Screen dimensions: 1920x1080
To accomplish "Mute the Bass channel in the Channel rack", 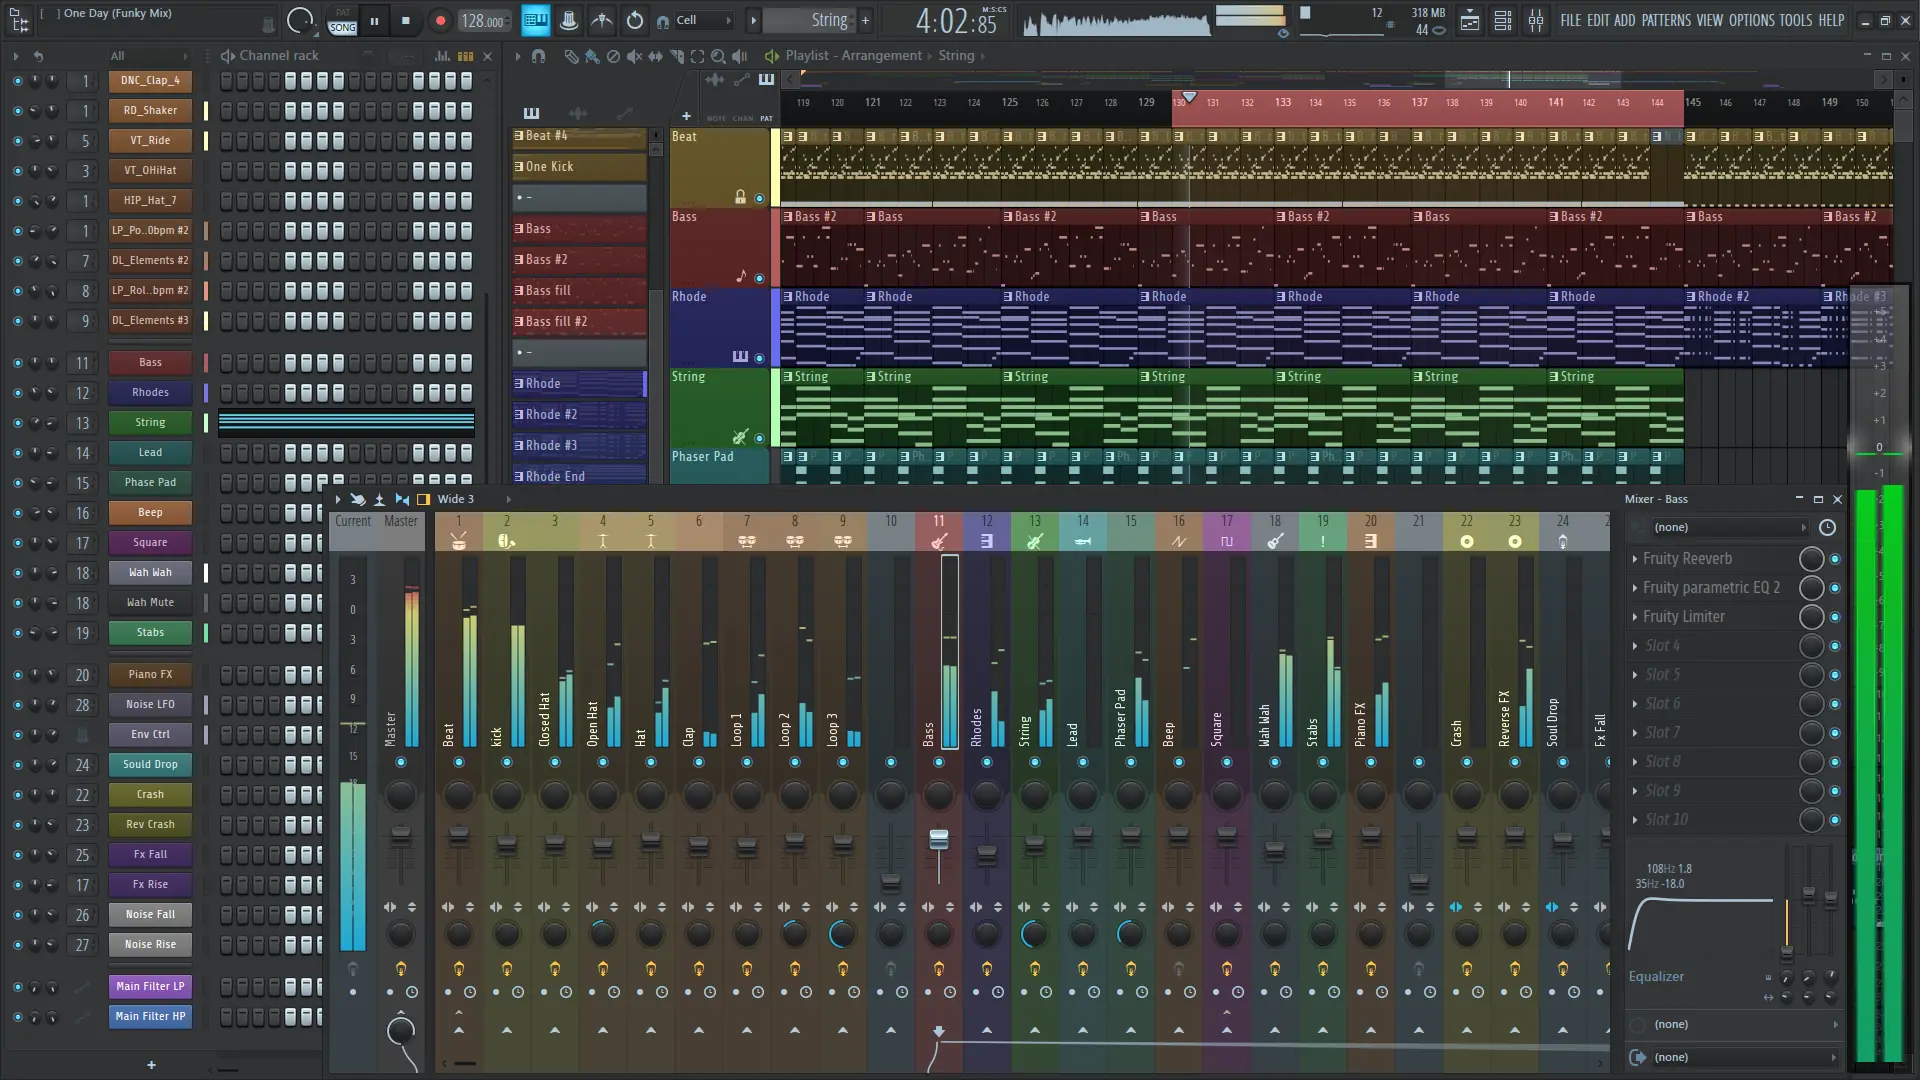I will 16,362.
